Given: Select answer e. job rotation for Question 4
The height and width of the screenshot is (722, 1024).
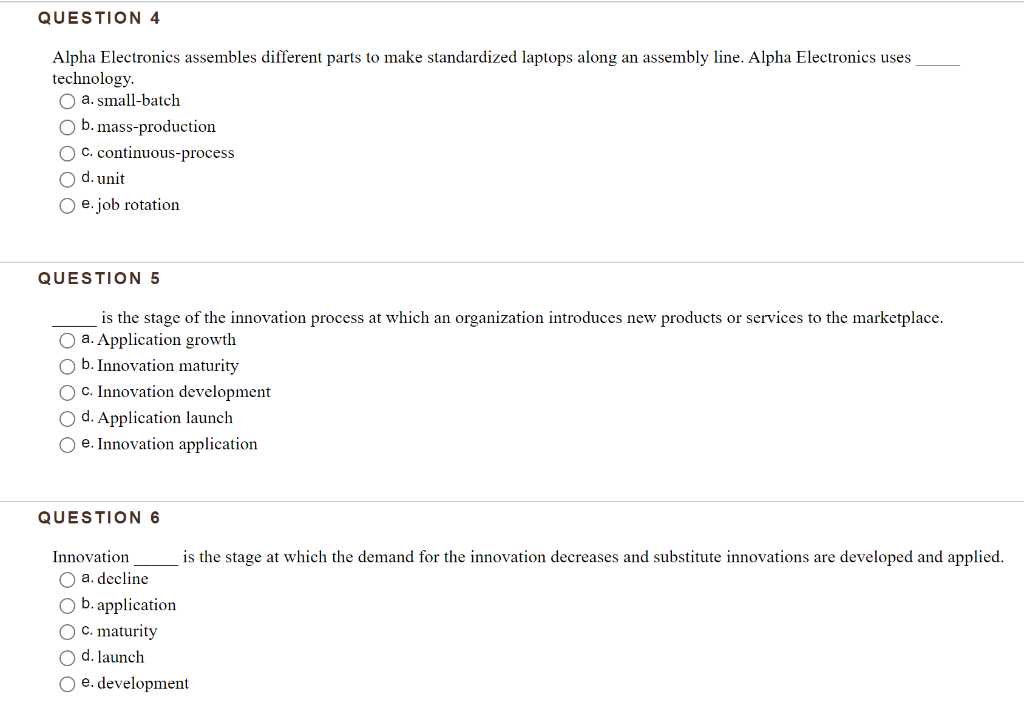Looking at the screenshot, I should 66,205.
